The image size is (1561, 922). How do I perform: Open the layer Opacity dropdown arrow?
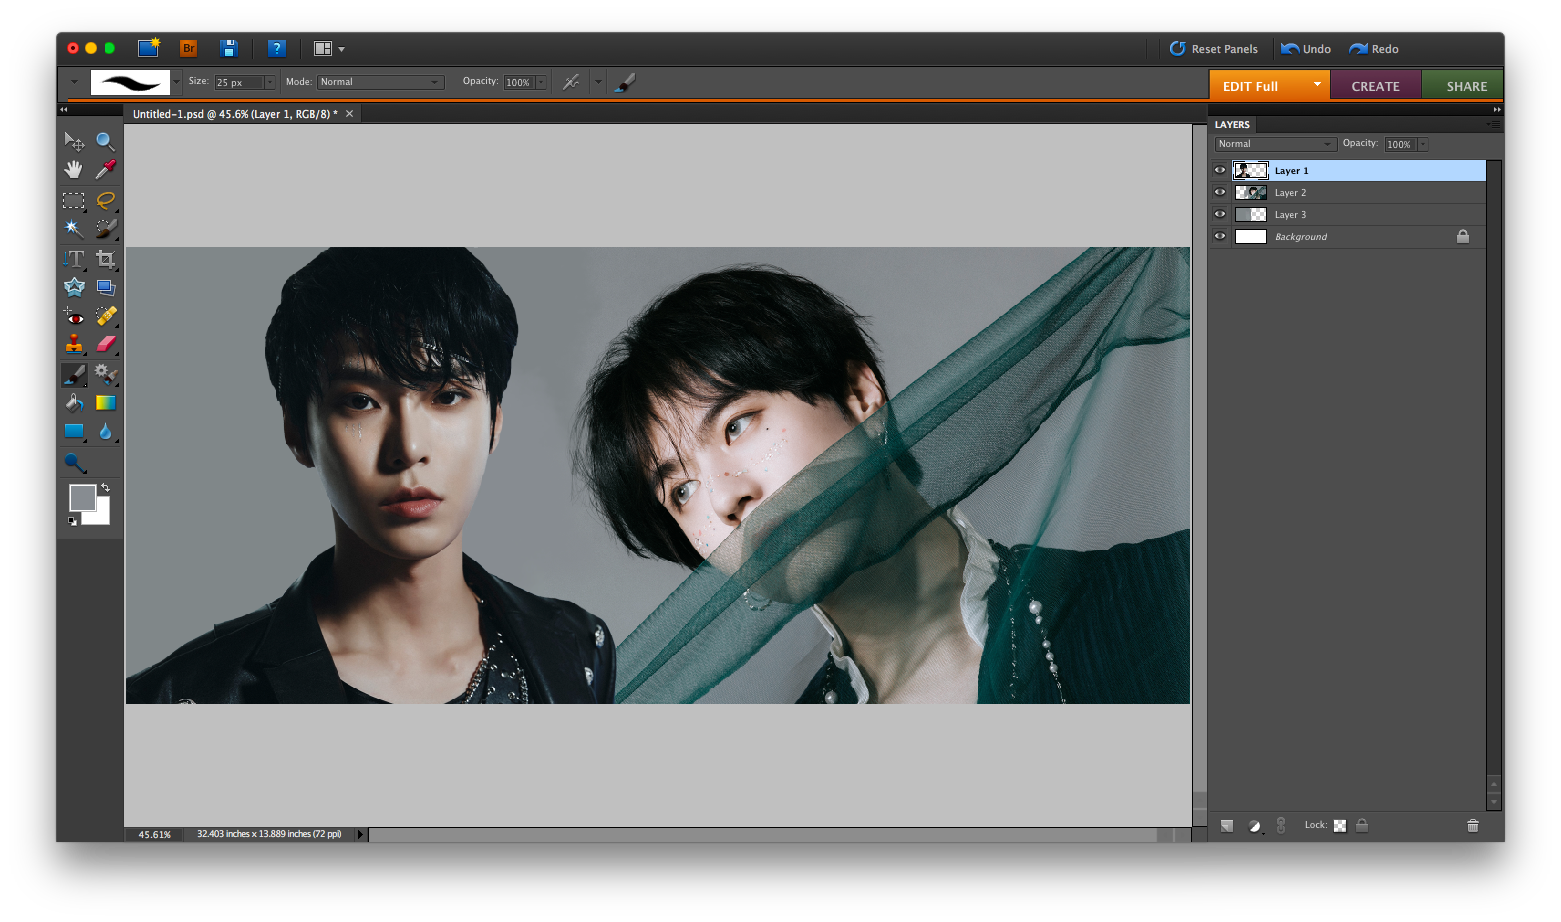pyautogui.click(x=1423, y=144)
